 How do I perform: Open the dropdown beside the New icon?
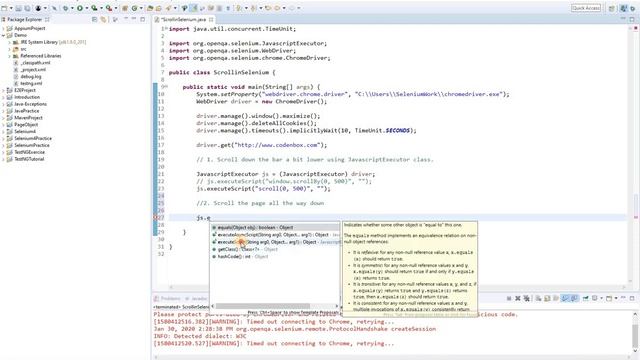pos(11,8)
